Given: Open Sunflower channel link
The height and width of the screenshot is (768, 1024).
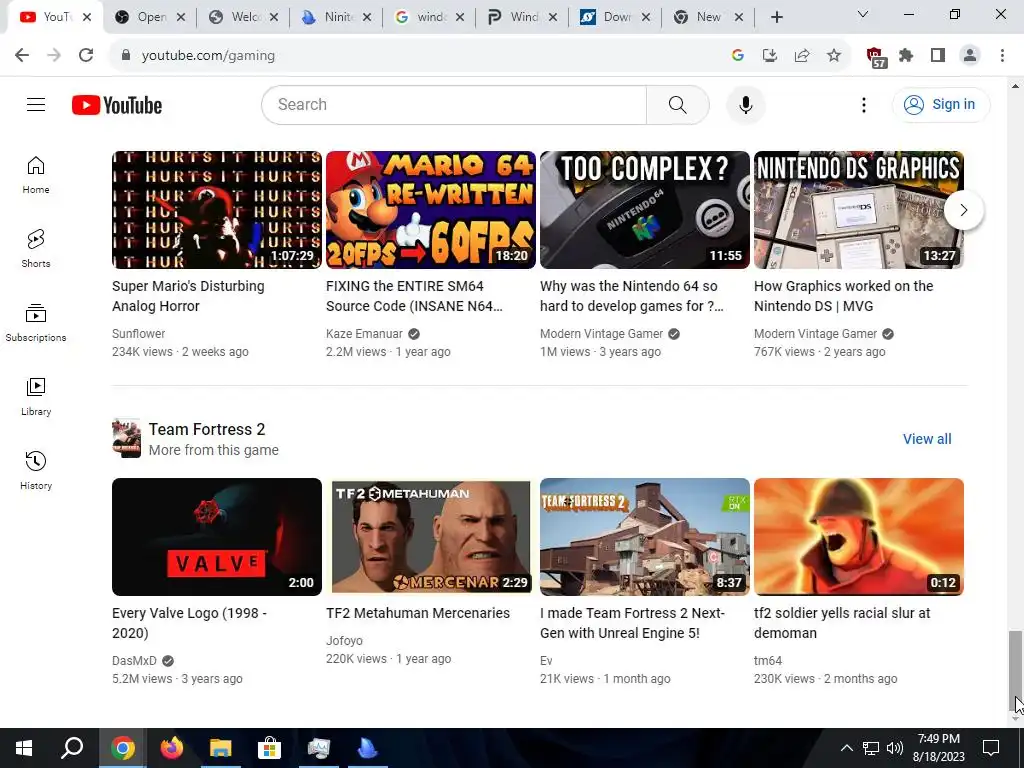Looking at the screenshot, I should click(138, 334).
